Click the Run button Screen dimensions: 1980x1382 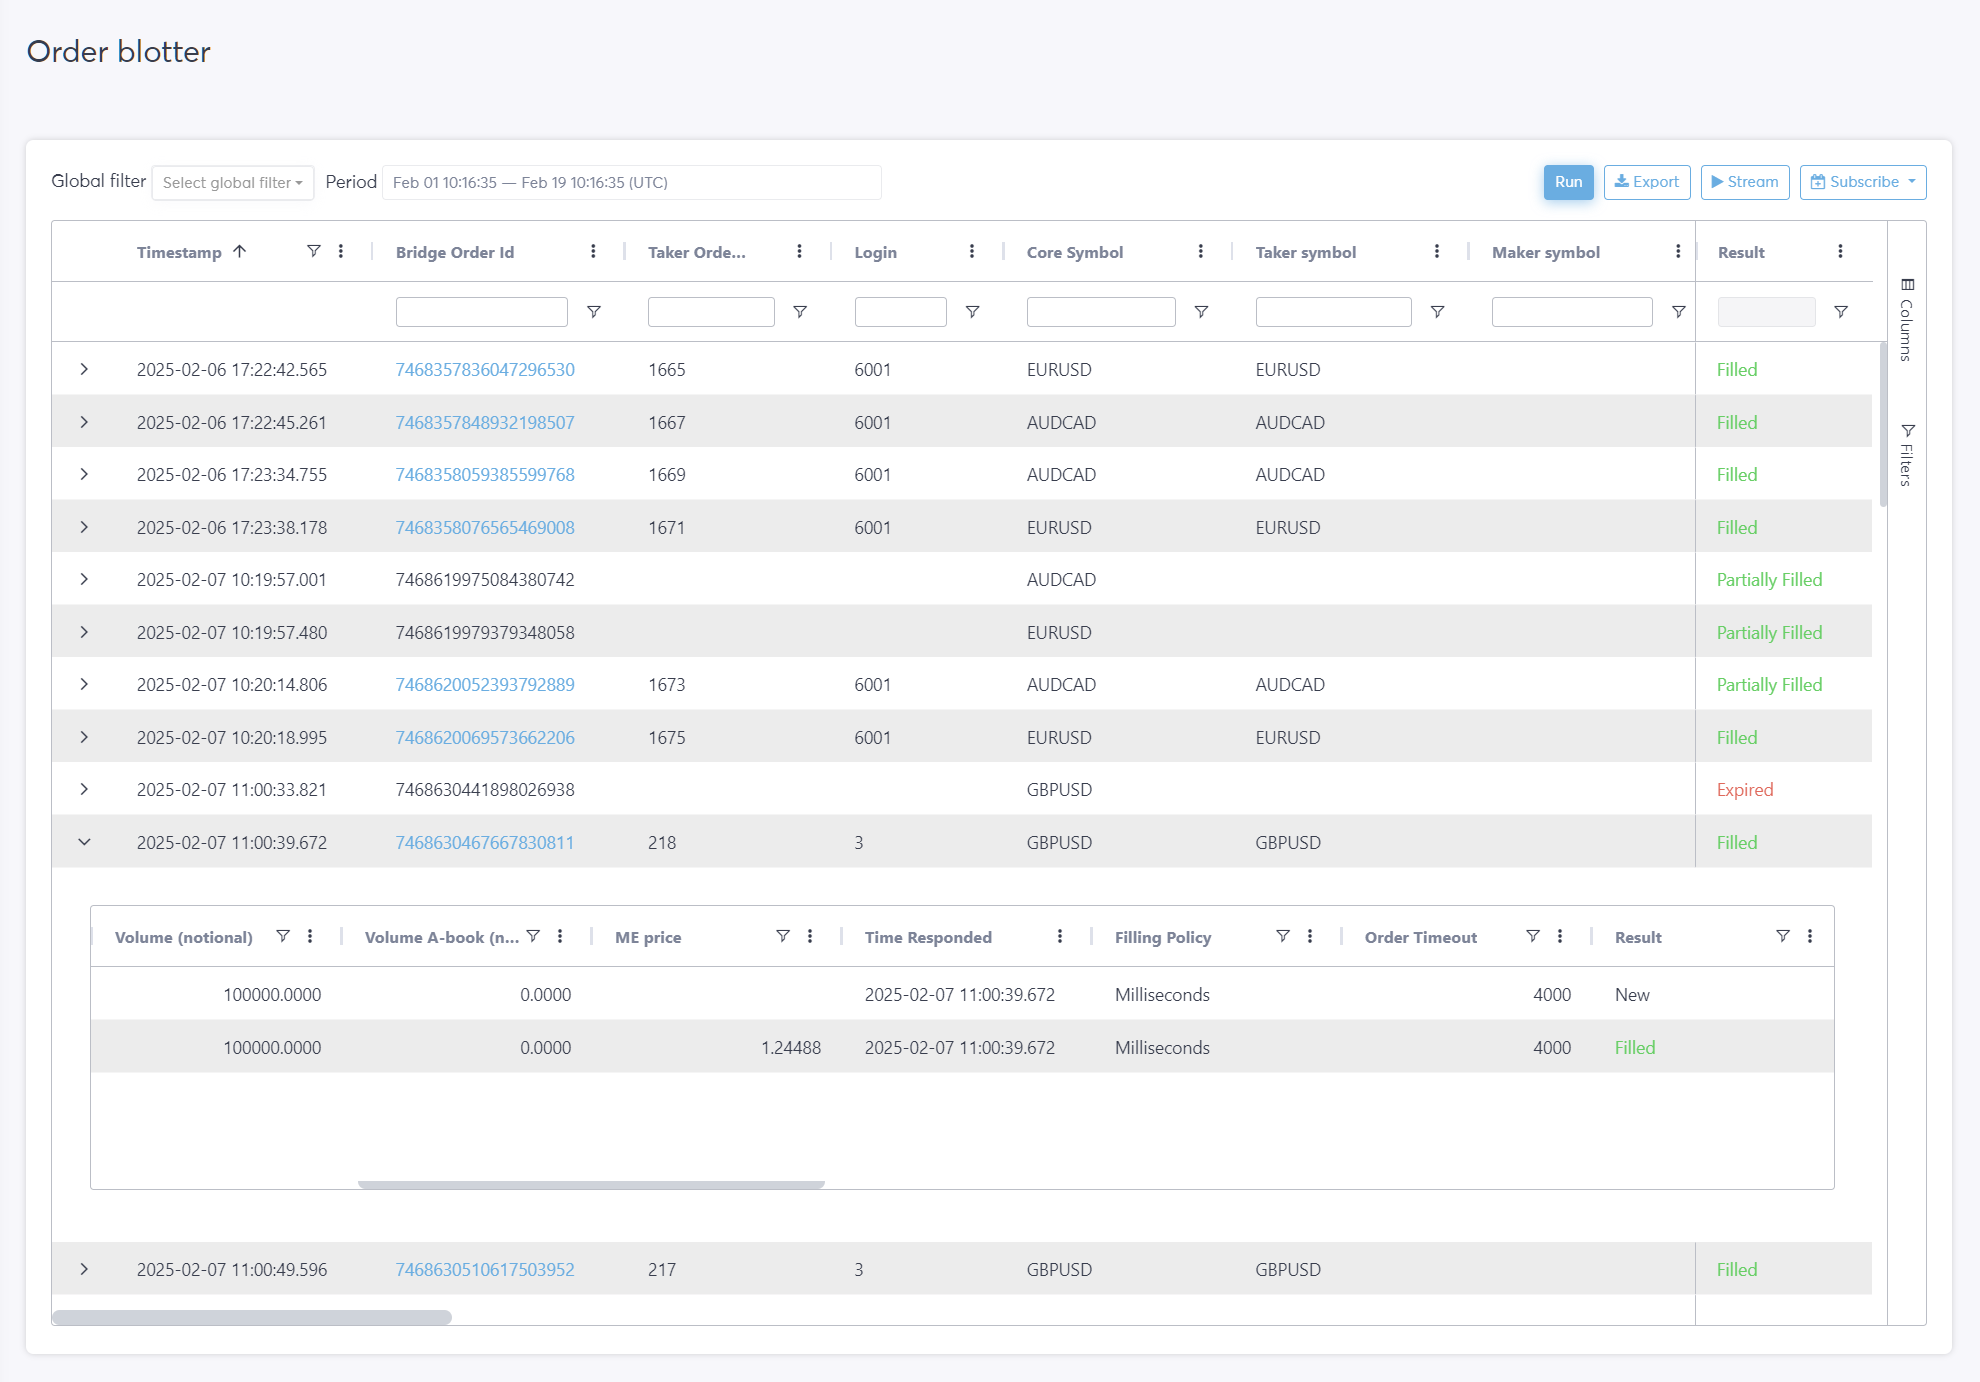click(x=1568, y=182)
